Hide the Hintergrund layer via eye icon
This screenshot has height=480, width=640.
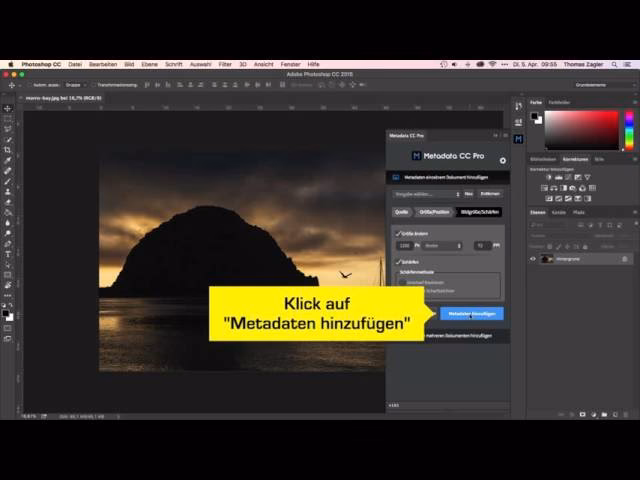click(x=532, y=258)
